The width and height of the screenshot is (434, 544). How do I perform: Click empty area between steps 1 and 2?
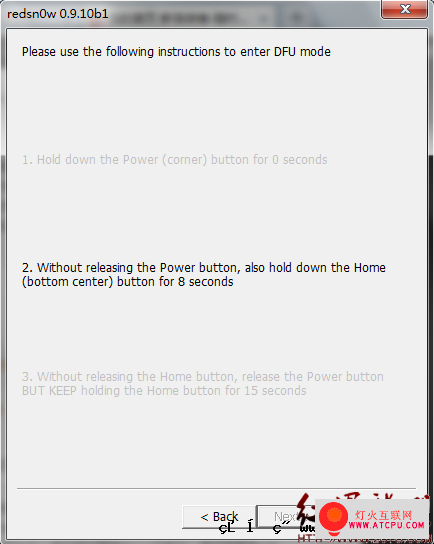(x=217, y=213)
